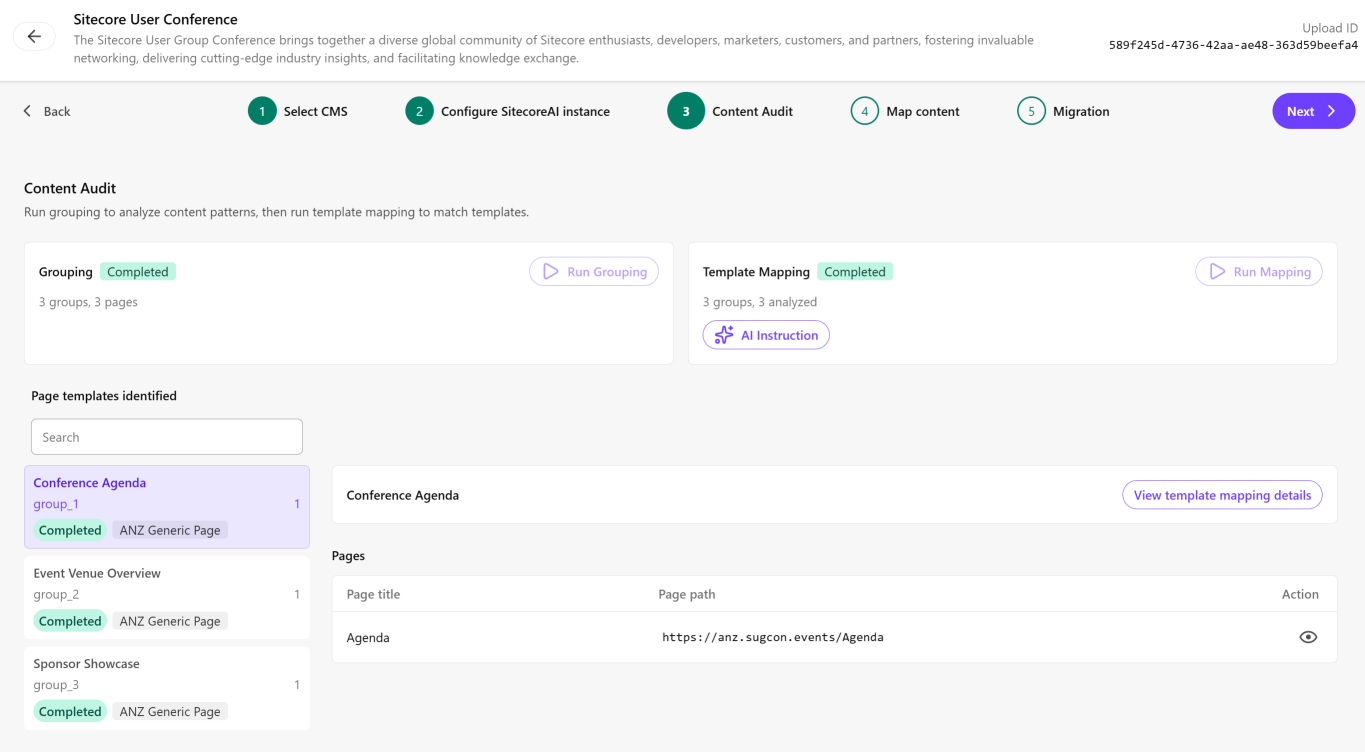Screen dimensions: 1365x752
Task: Click the Run Grouping button
Action: pos(594,271)
